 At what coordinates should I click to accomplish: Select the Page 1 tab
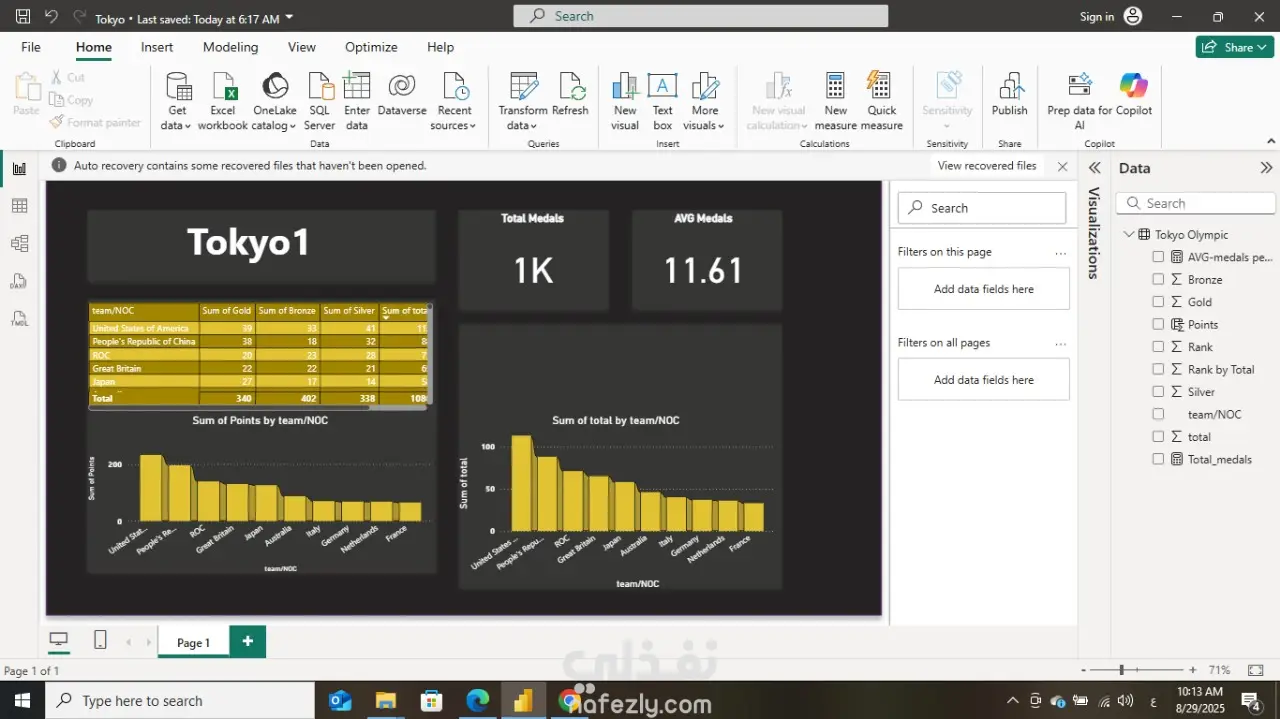click(x=193, y=642)
